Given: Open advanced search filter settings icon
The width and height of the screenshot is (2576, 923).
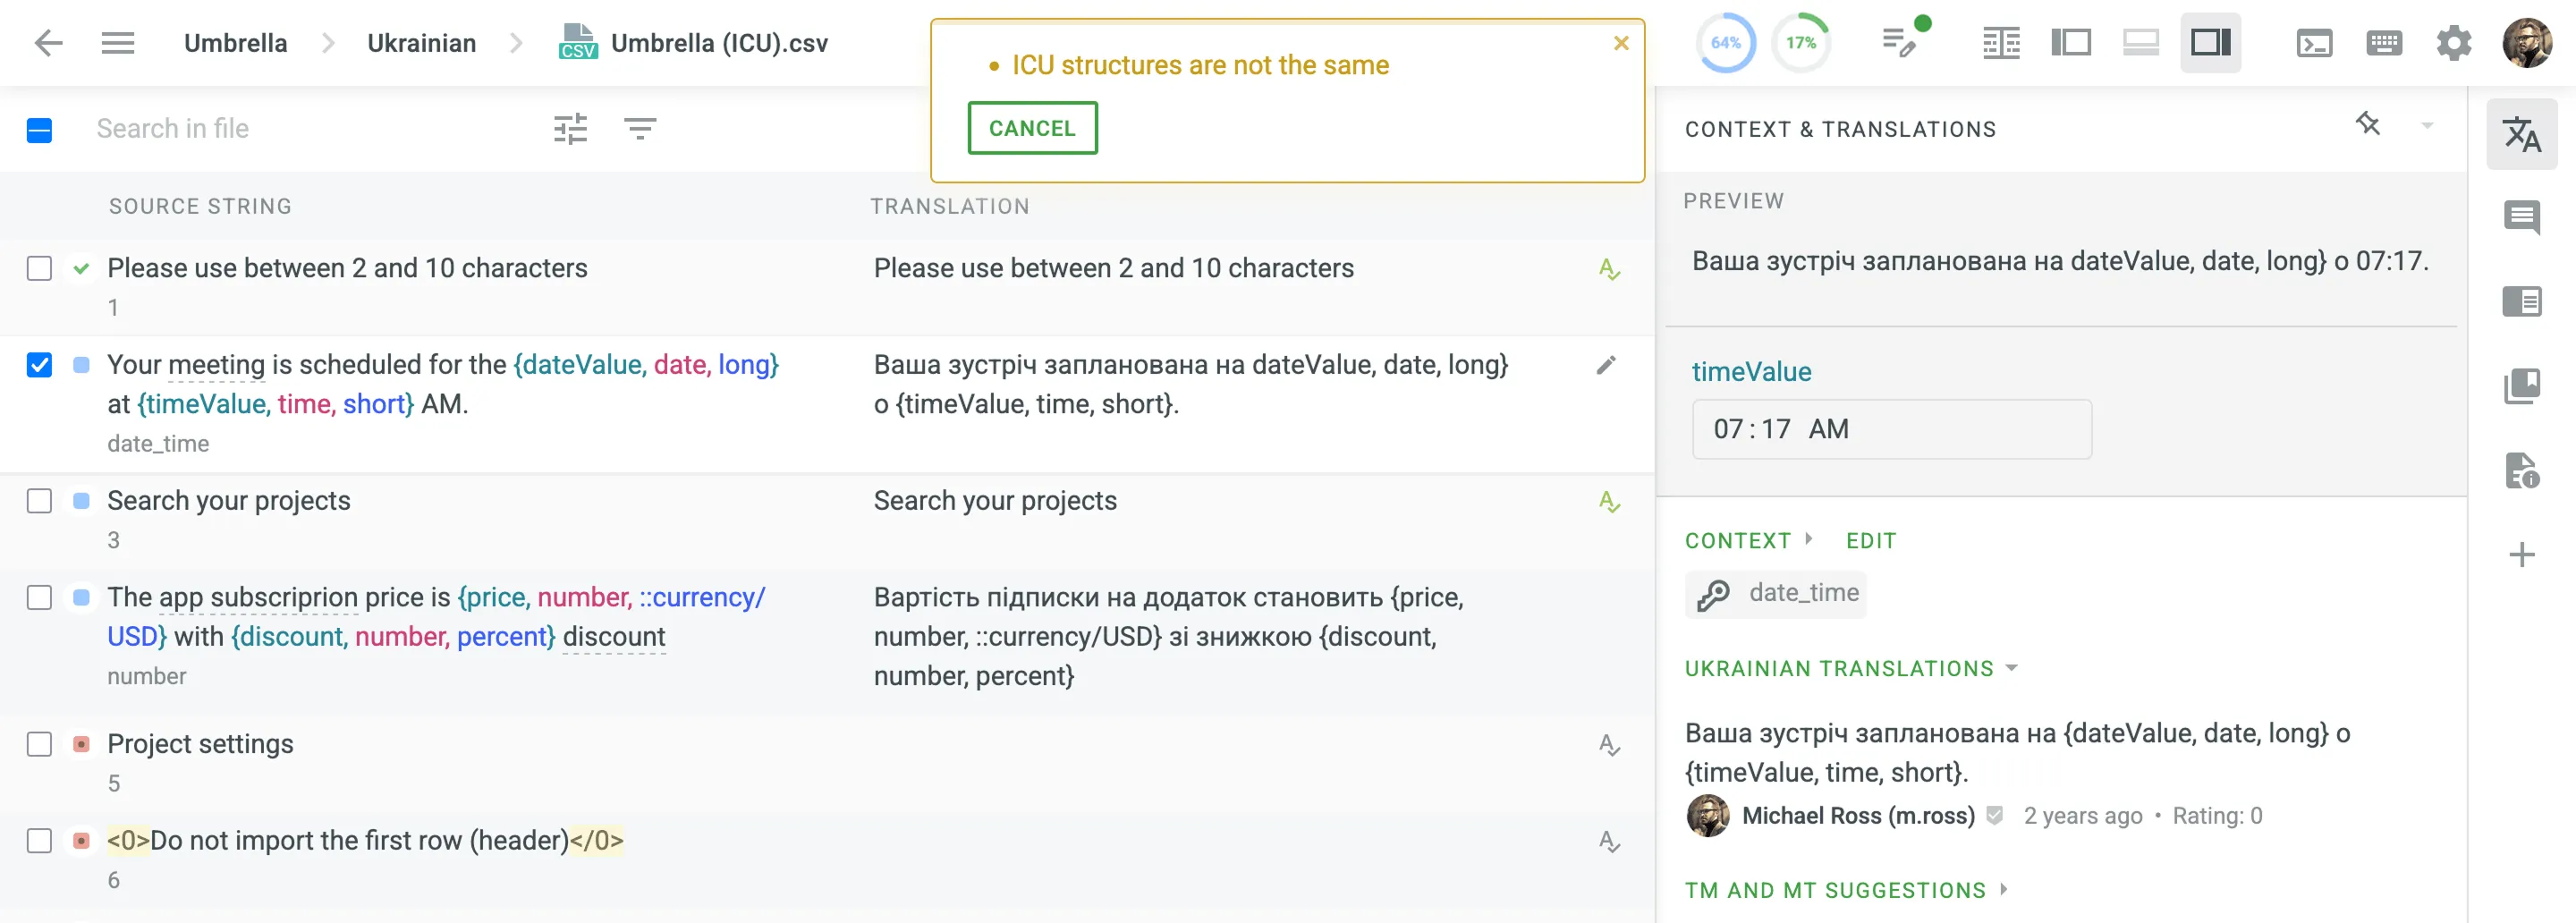Looking at the screenshot, I should click(570, 129).
